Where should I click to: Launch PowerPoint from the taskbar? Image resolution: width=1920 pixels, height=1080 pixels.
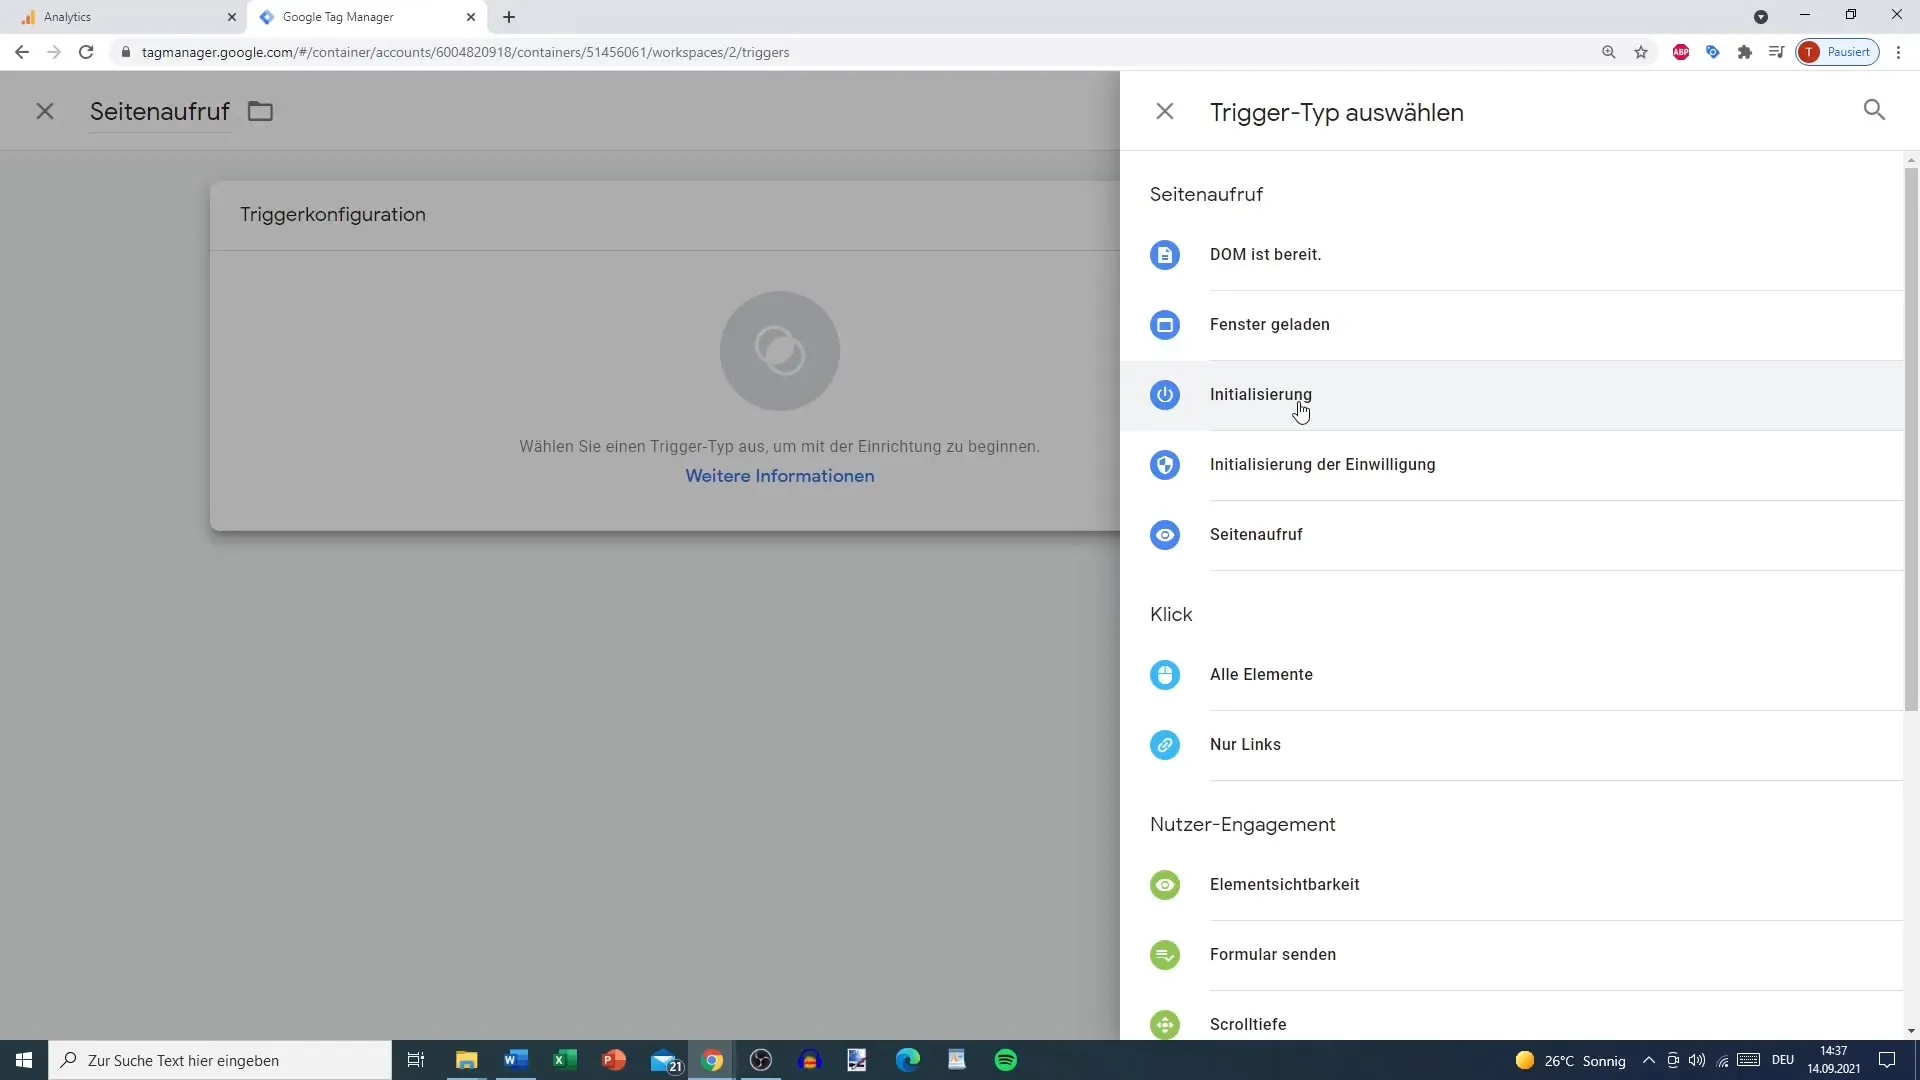pos(614,1060)
